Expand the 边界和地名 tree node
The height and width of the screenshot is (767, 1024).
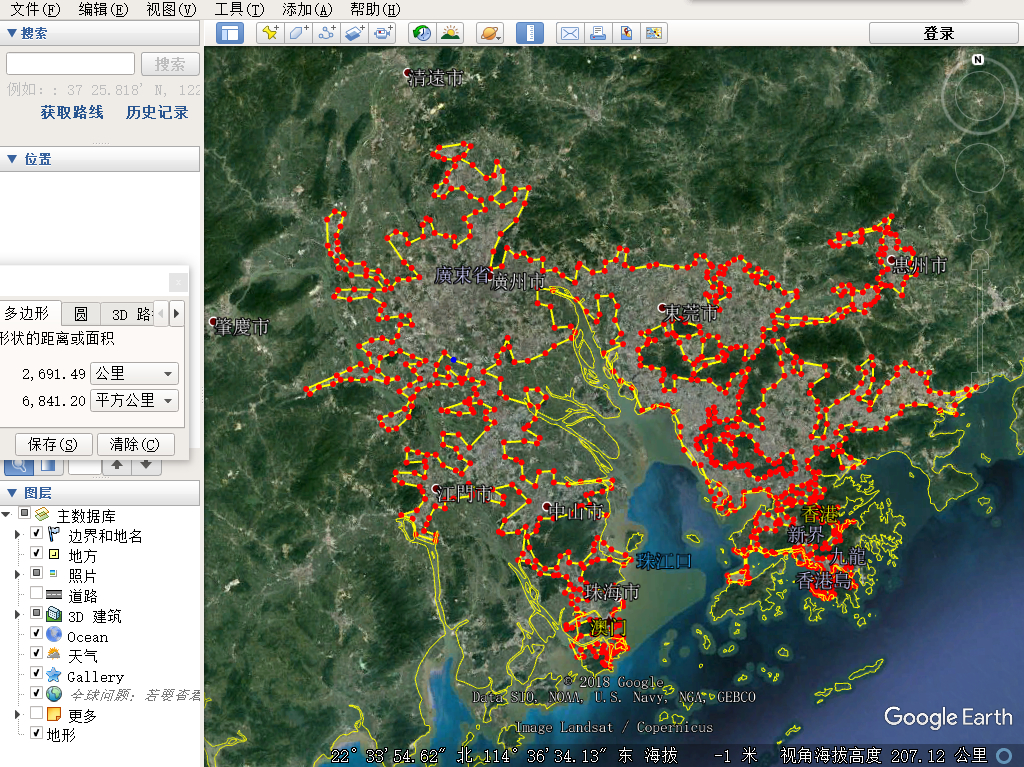click(x=17, y=535)
